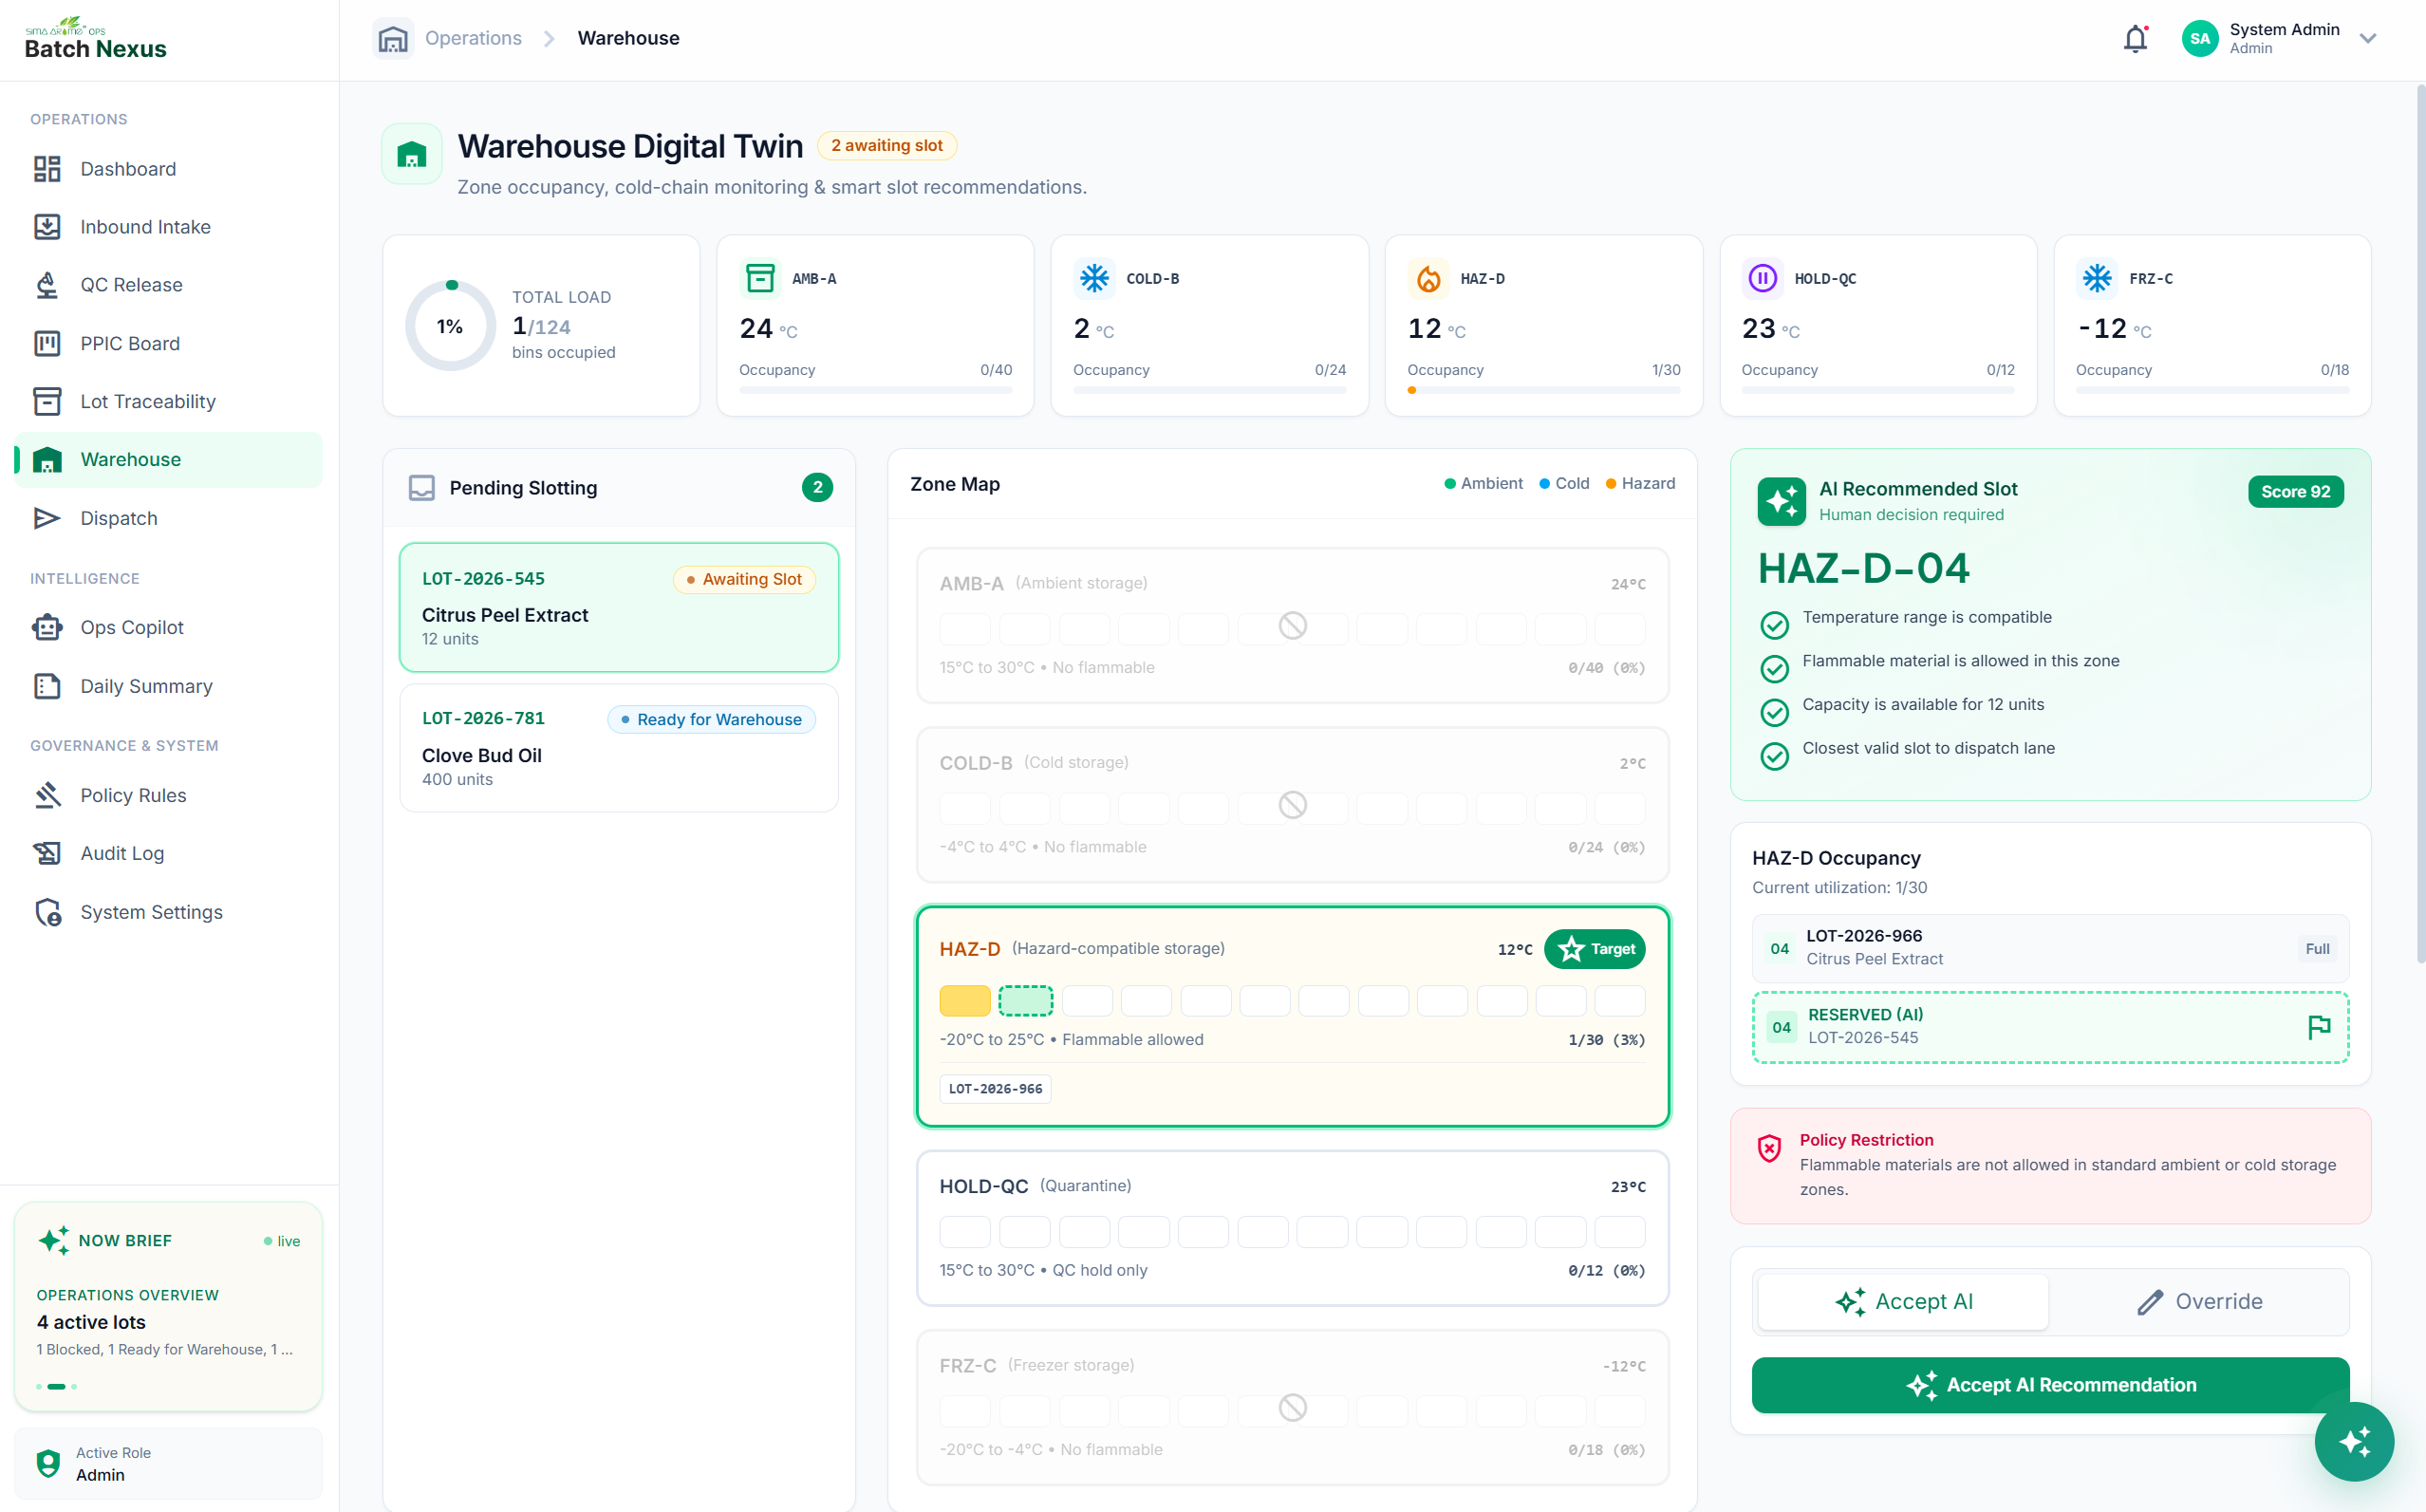Click occupied yellow bin in HAZ-D
The image size is (2426, 1512).
(x=965, y=1001)
